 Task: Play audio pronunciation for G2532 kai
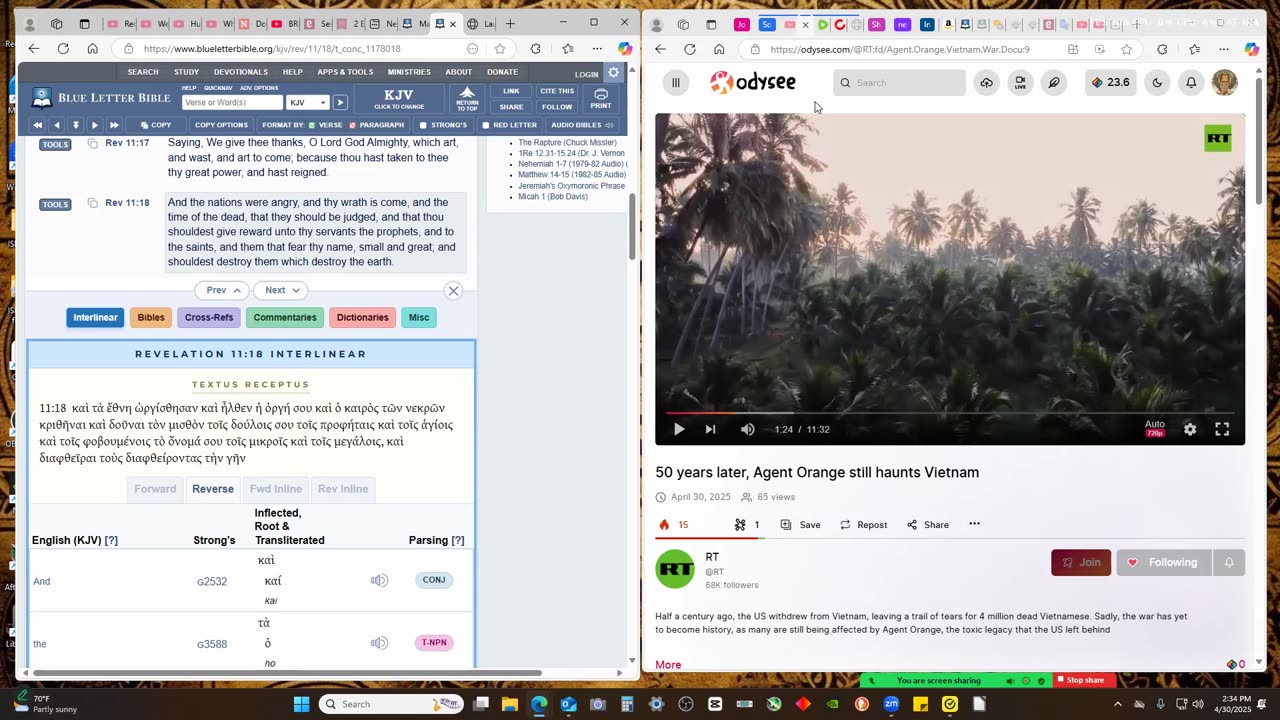(x=379, y=580)
